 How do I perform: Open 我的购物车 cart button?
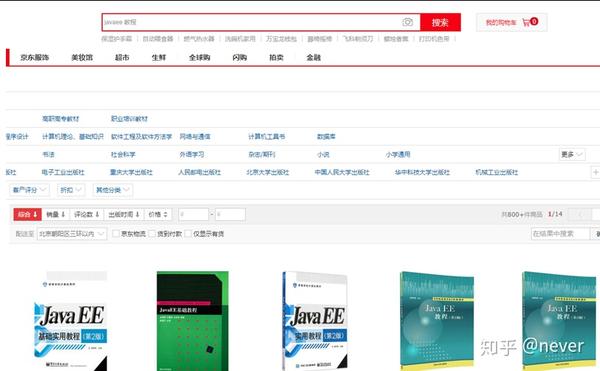coord(512,22)
